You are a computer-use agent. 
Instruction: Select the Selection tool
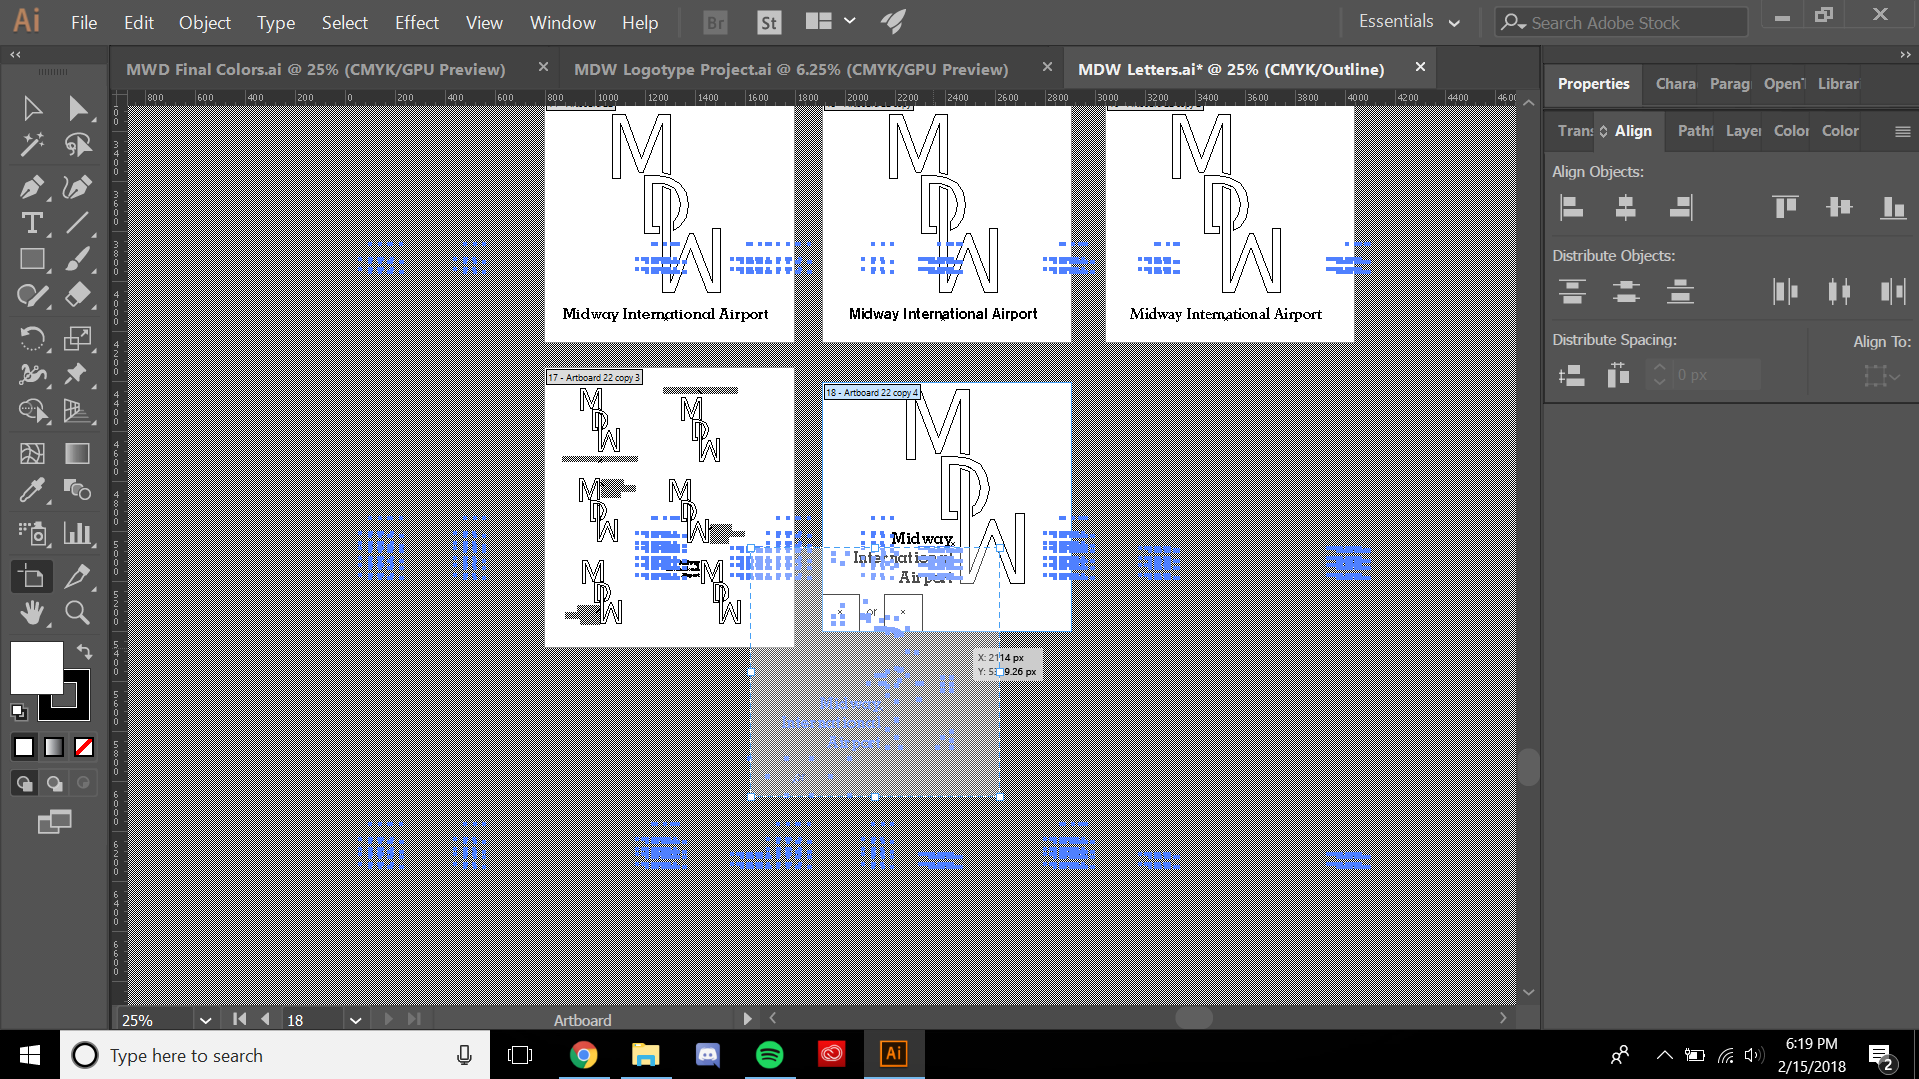coord(33,108)
